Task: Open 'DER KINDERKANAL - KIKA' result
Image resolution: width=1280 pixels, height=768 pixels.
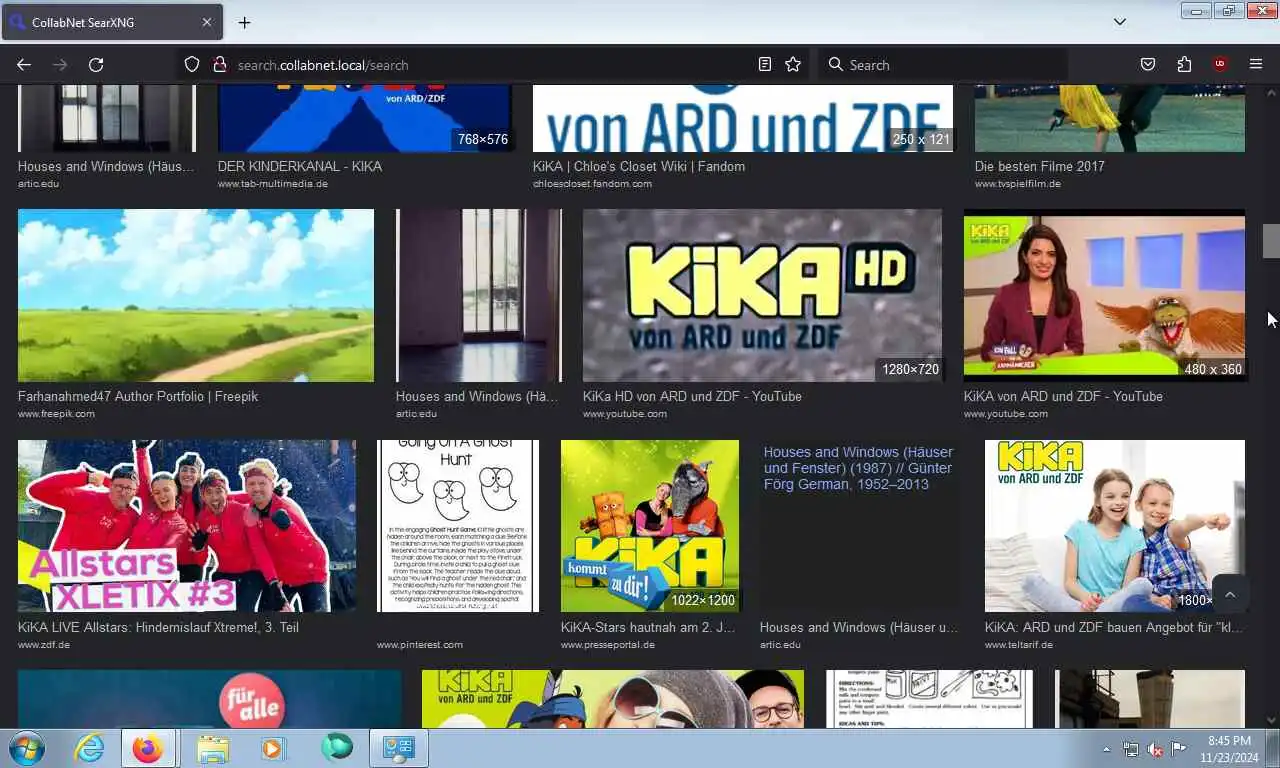Action: click(300, 166)
